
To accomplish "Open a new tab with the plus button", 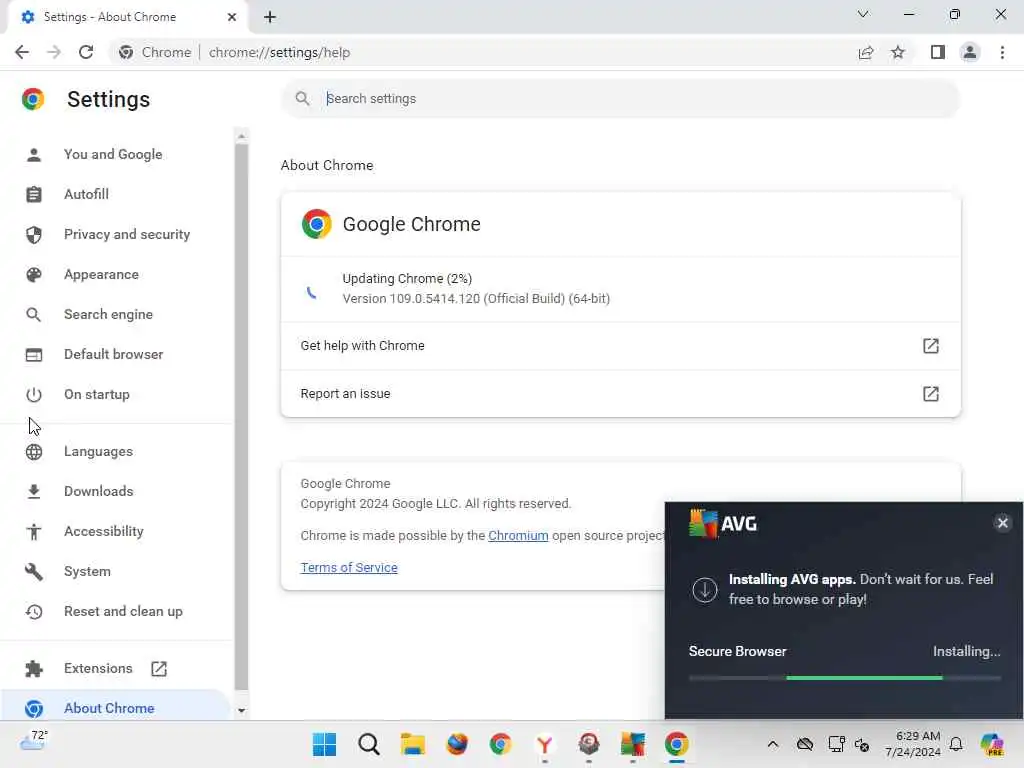I will 270,17.
